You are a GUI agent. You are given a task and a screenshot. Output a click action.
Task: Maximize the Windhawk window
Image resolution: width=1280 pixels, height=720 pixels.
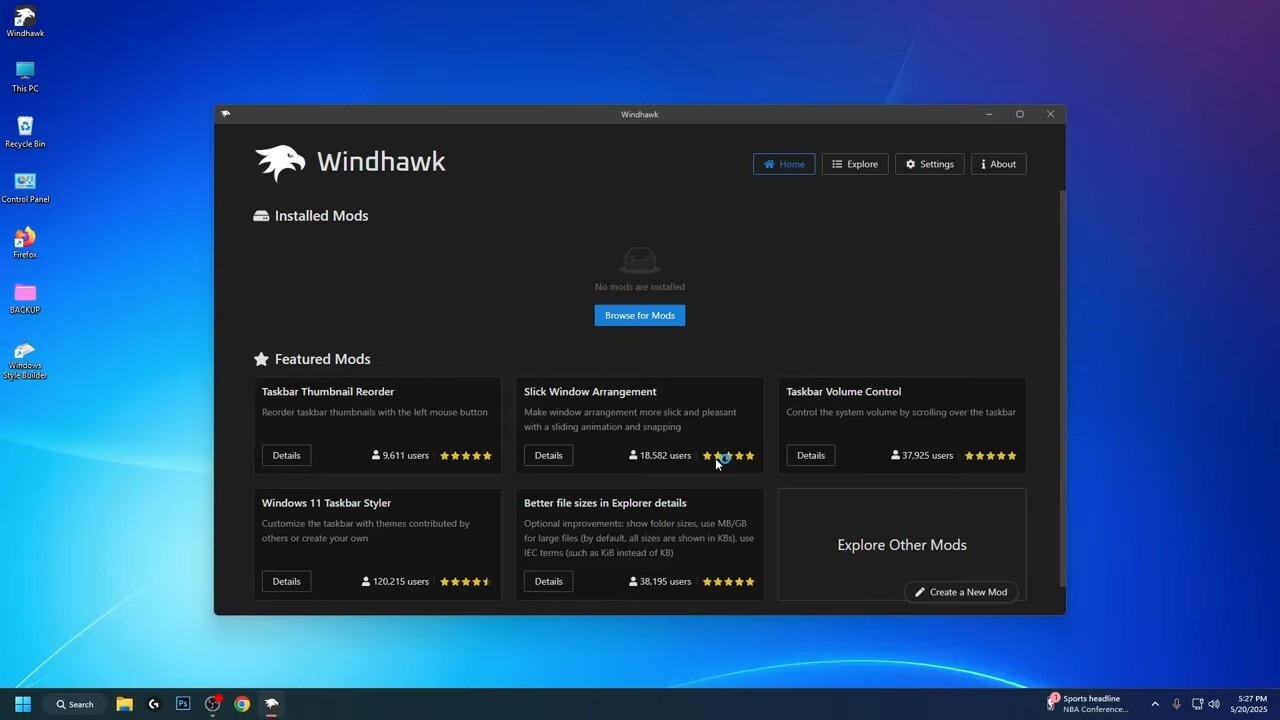tap(1020, 114)
